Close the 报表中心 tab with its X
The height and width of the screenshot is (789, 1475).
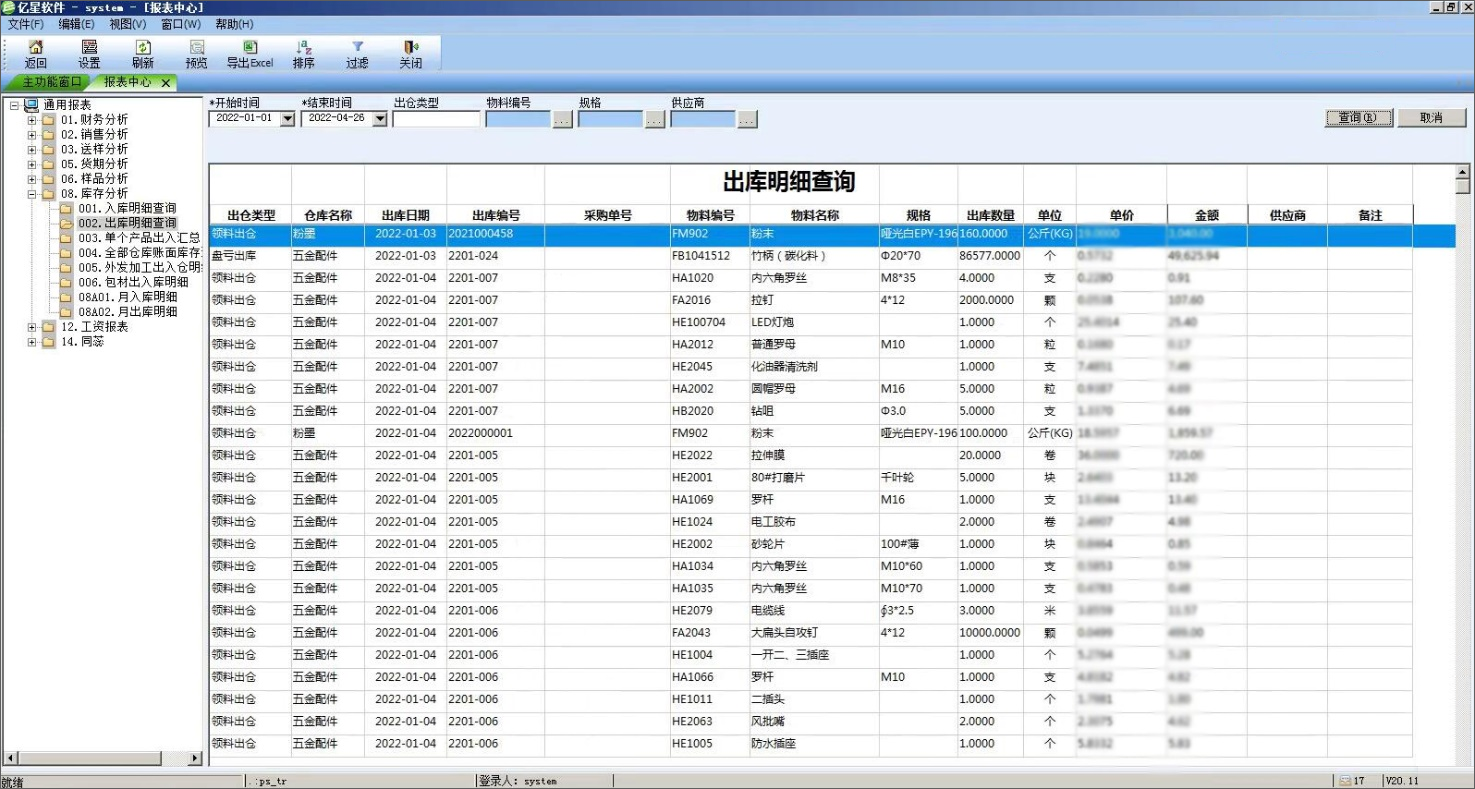pos(166,83)
